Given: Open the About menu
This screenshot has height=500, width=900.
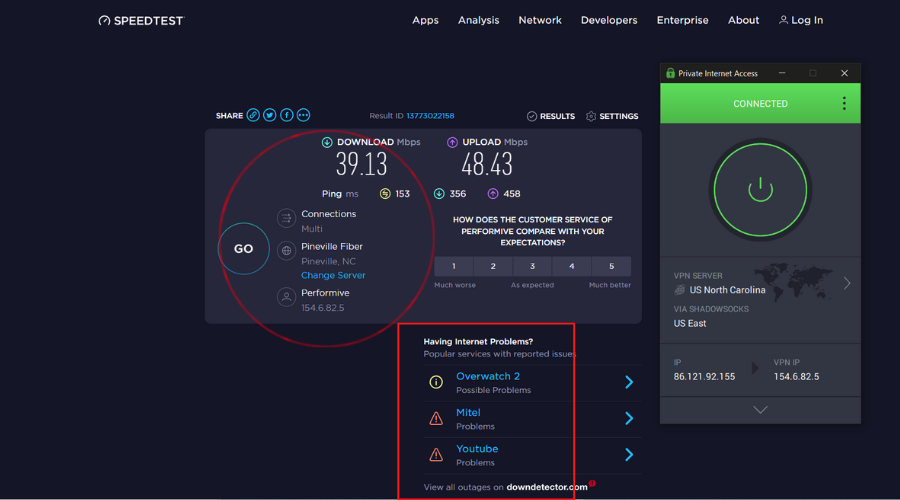Looking at the screenshot, I should click(x=743, y=20).
